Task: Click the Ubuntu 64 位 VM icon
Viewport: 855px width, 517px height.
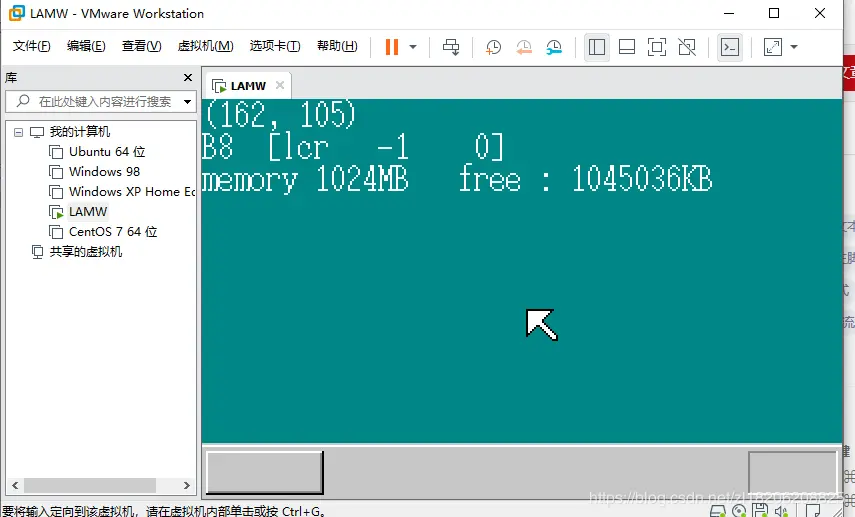Action: 56,152
